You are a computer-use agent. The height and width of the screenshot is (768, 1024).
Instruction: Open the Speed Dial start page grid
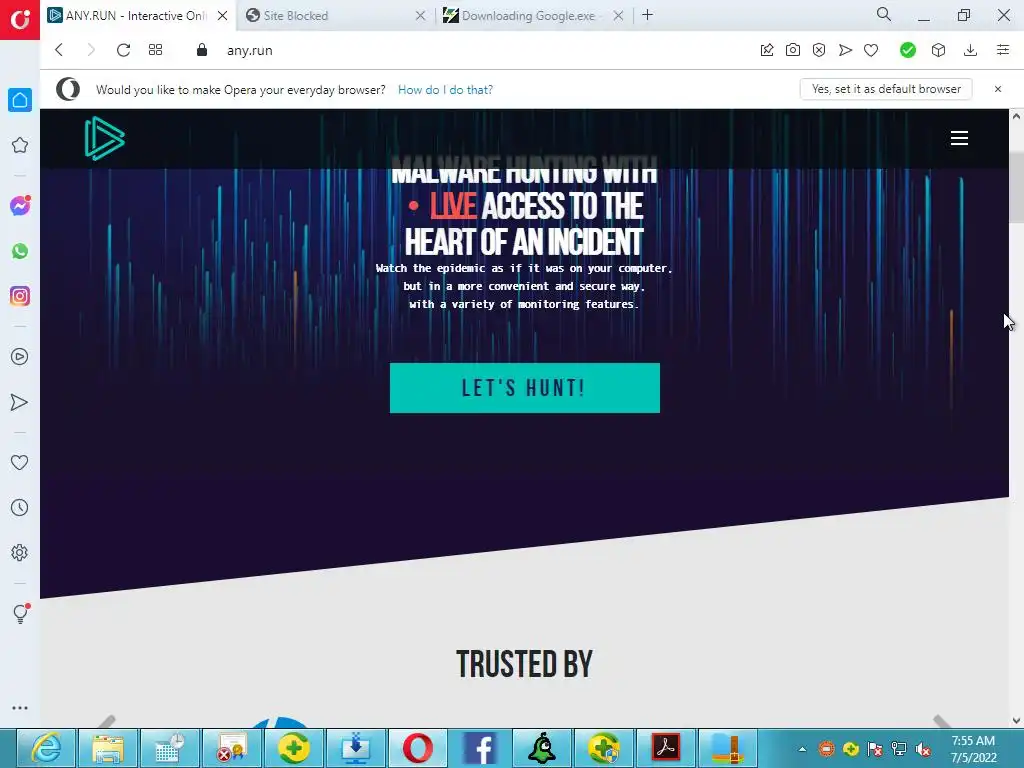155,50
